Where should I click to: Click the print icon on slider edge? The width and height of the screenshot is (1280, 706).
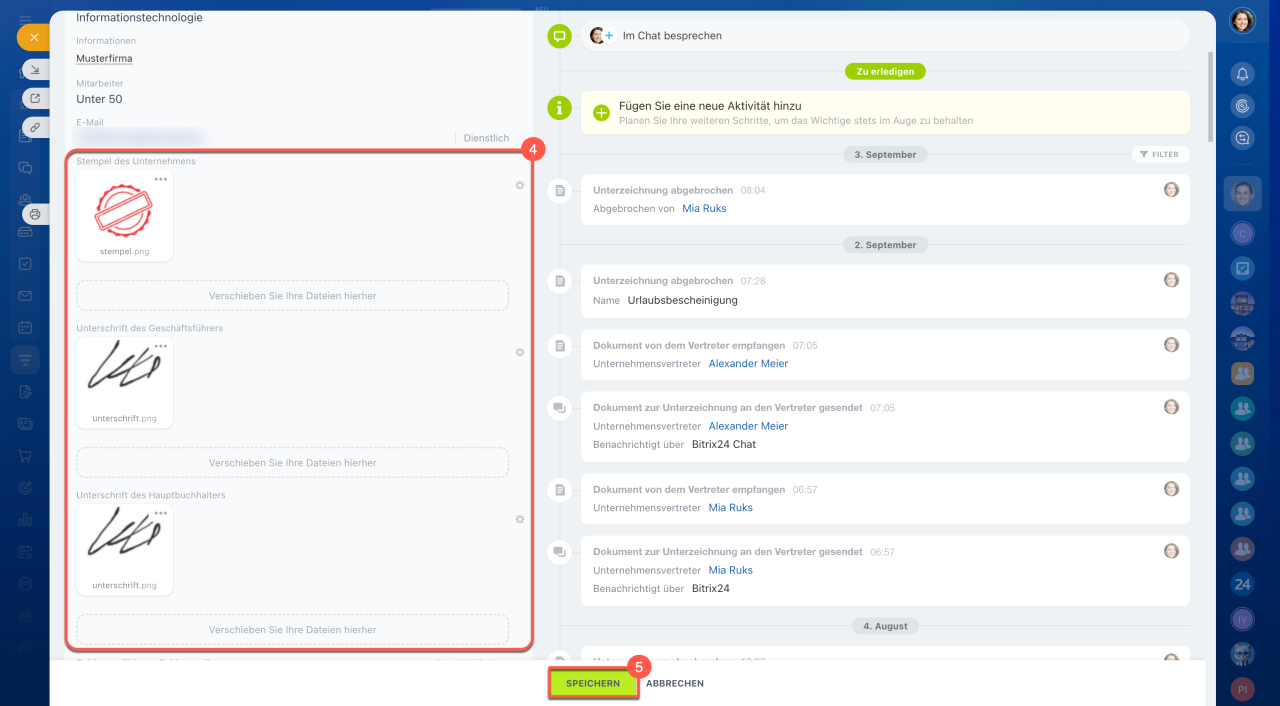(35, 214)
